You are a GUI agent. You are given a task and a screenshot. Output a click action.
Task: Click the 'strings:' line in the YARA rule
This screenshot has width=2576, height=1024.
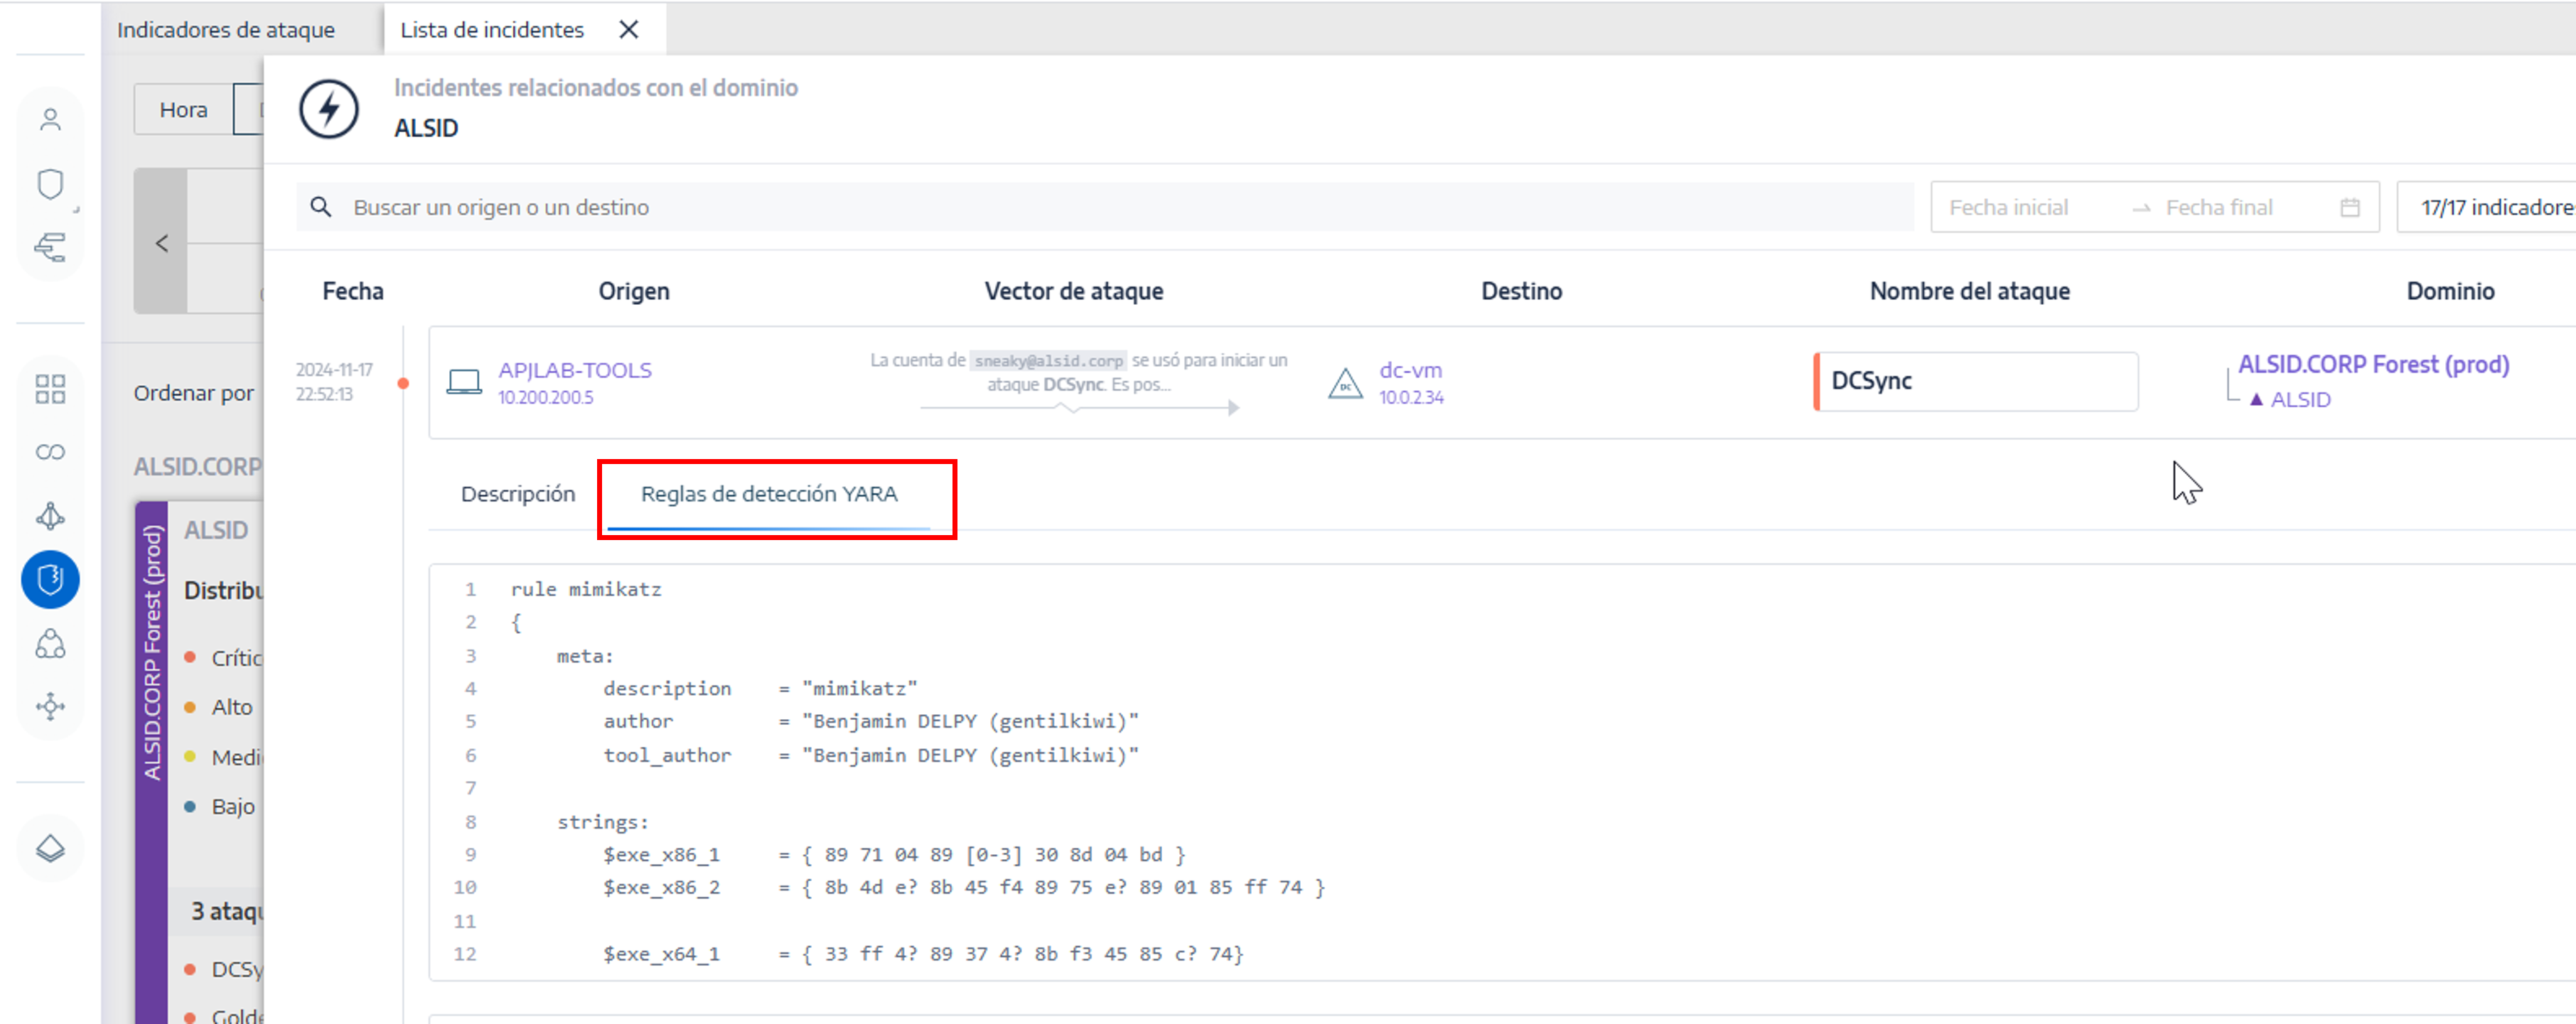tap(603, 822)
